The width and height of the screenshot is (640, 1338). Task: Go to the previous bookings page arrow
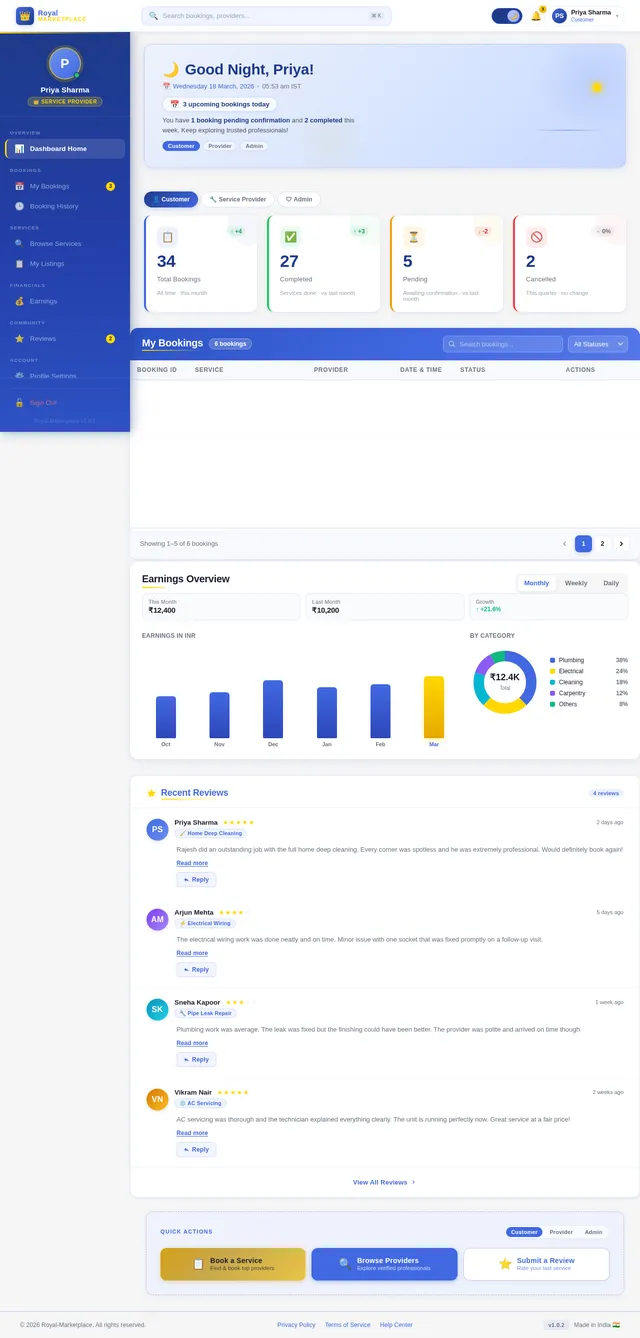[564, 543]
